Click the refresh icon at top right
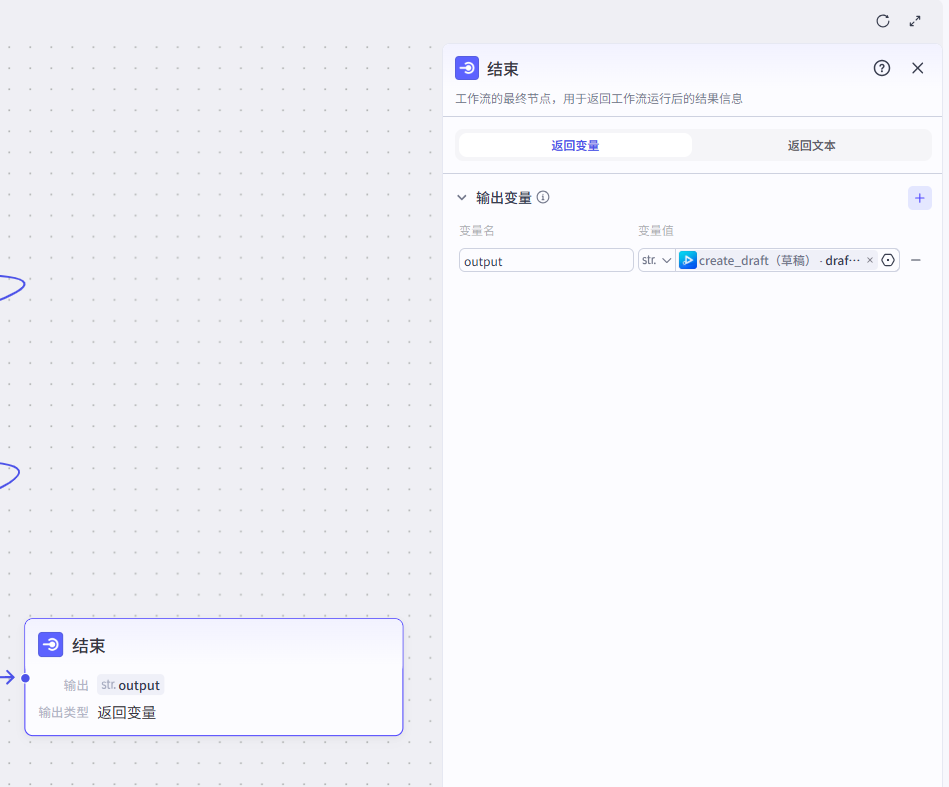The image size is (949, 787). [883, 21]
